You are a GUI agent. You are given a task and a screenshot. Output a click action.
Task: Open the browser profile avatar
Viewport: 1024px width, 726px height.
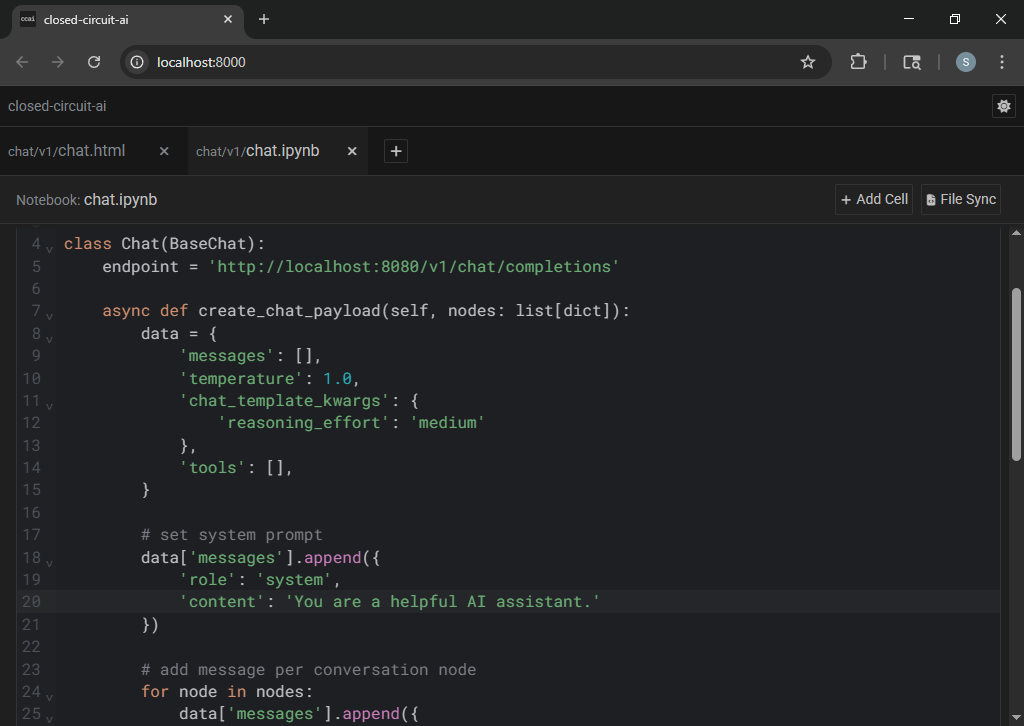point(965,62)
